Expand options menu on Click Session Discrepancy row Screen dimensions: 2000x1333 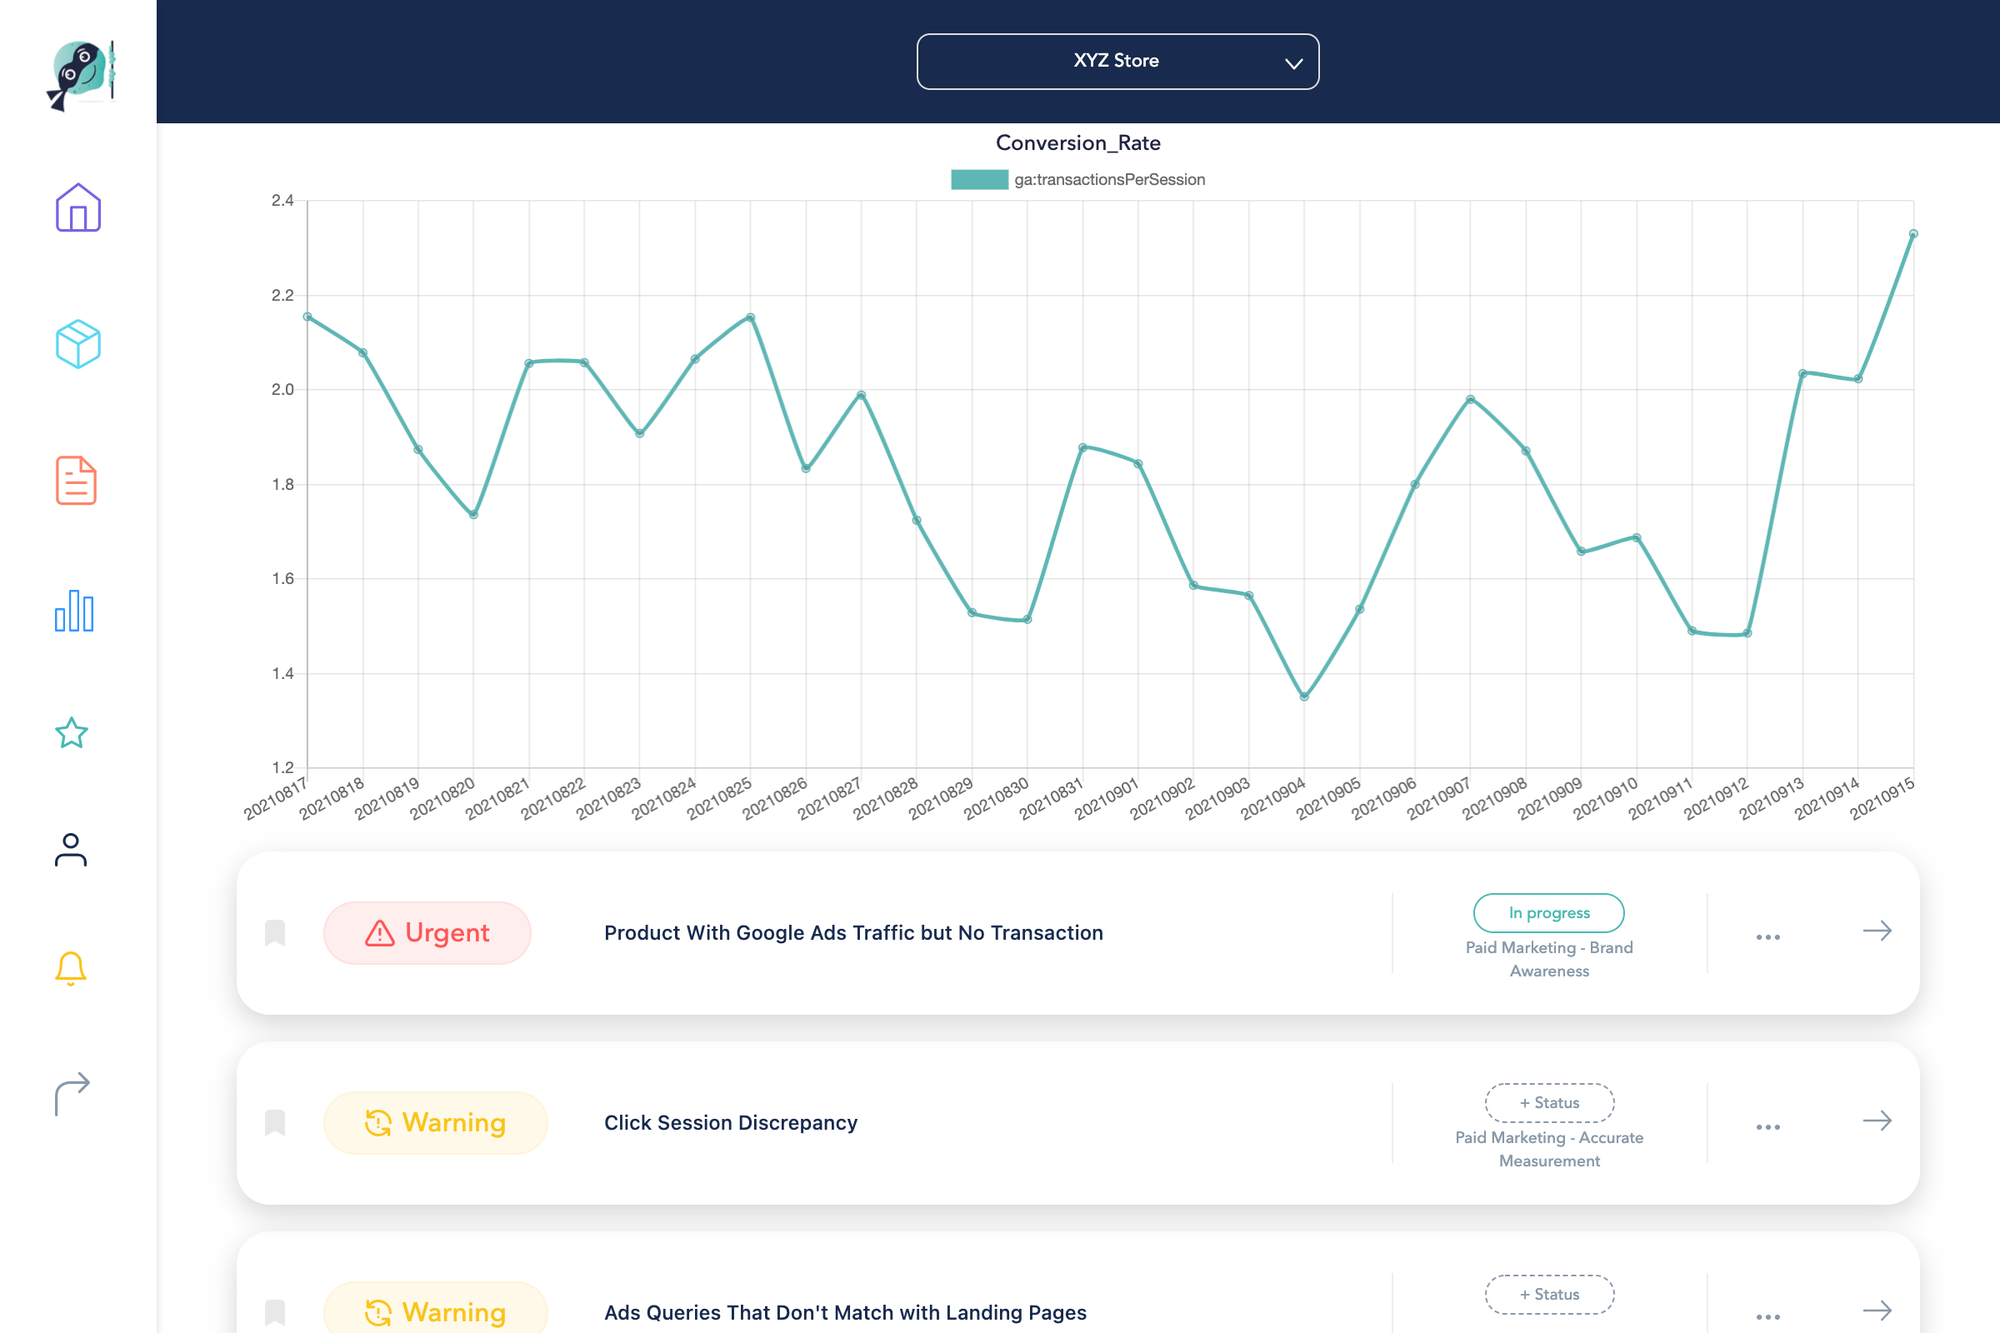point(1768,1125)
